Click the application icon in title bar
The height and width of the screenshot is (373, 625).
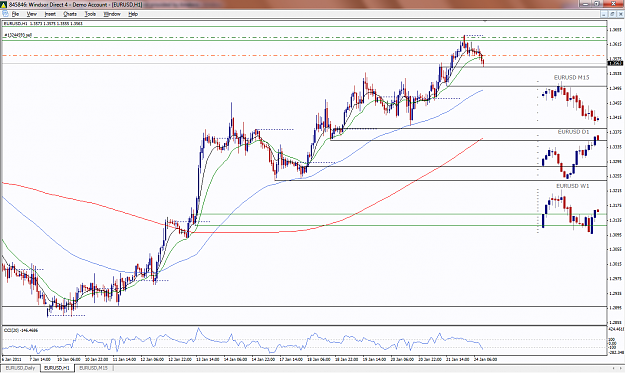tap(4, 4)
